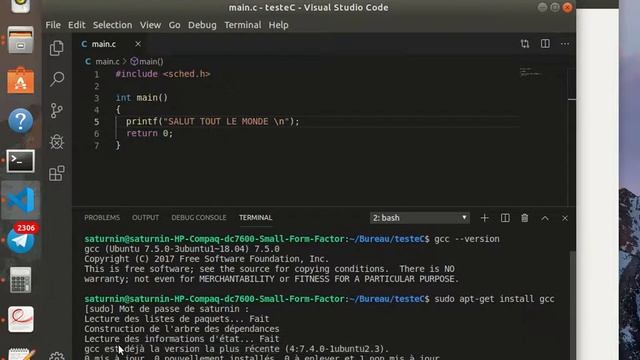Click main.c in the breadcrumb

[x=107, y=62]
